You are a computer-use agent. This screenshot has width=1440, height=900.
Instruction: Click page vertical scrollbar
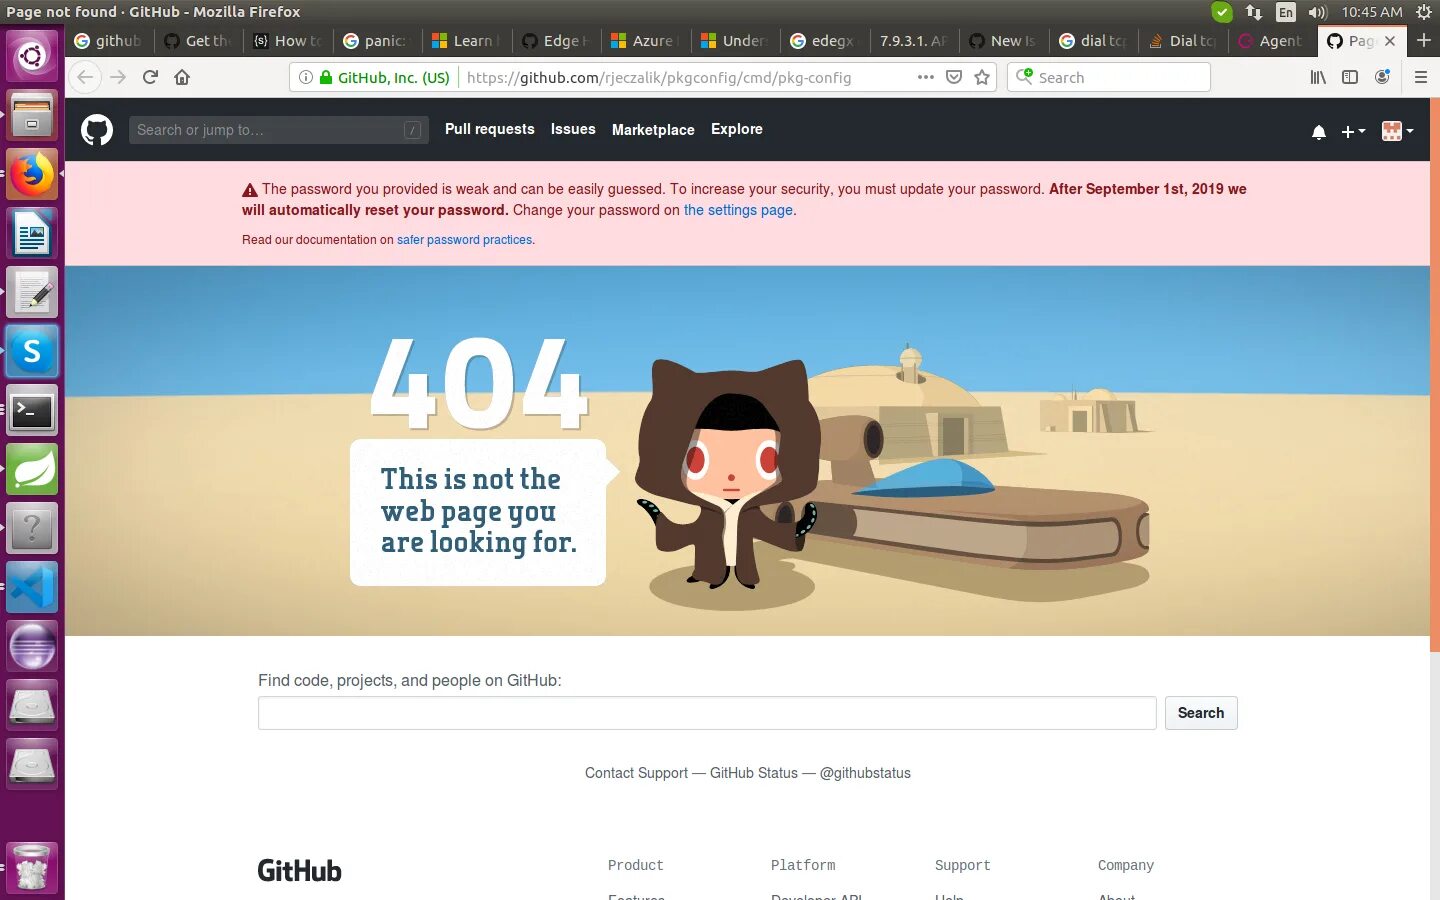pyautogui.click(x=1434, y=376)
